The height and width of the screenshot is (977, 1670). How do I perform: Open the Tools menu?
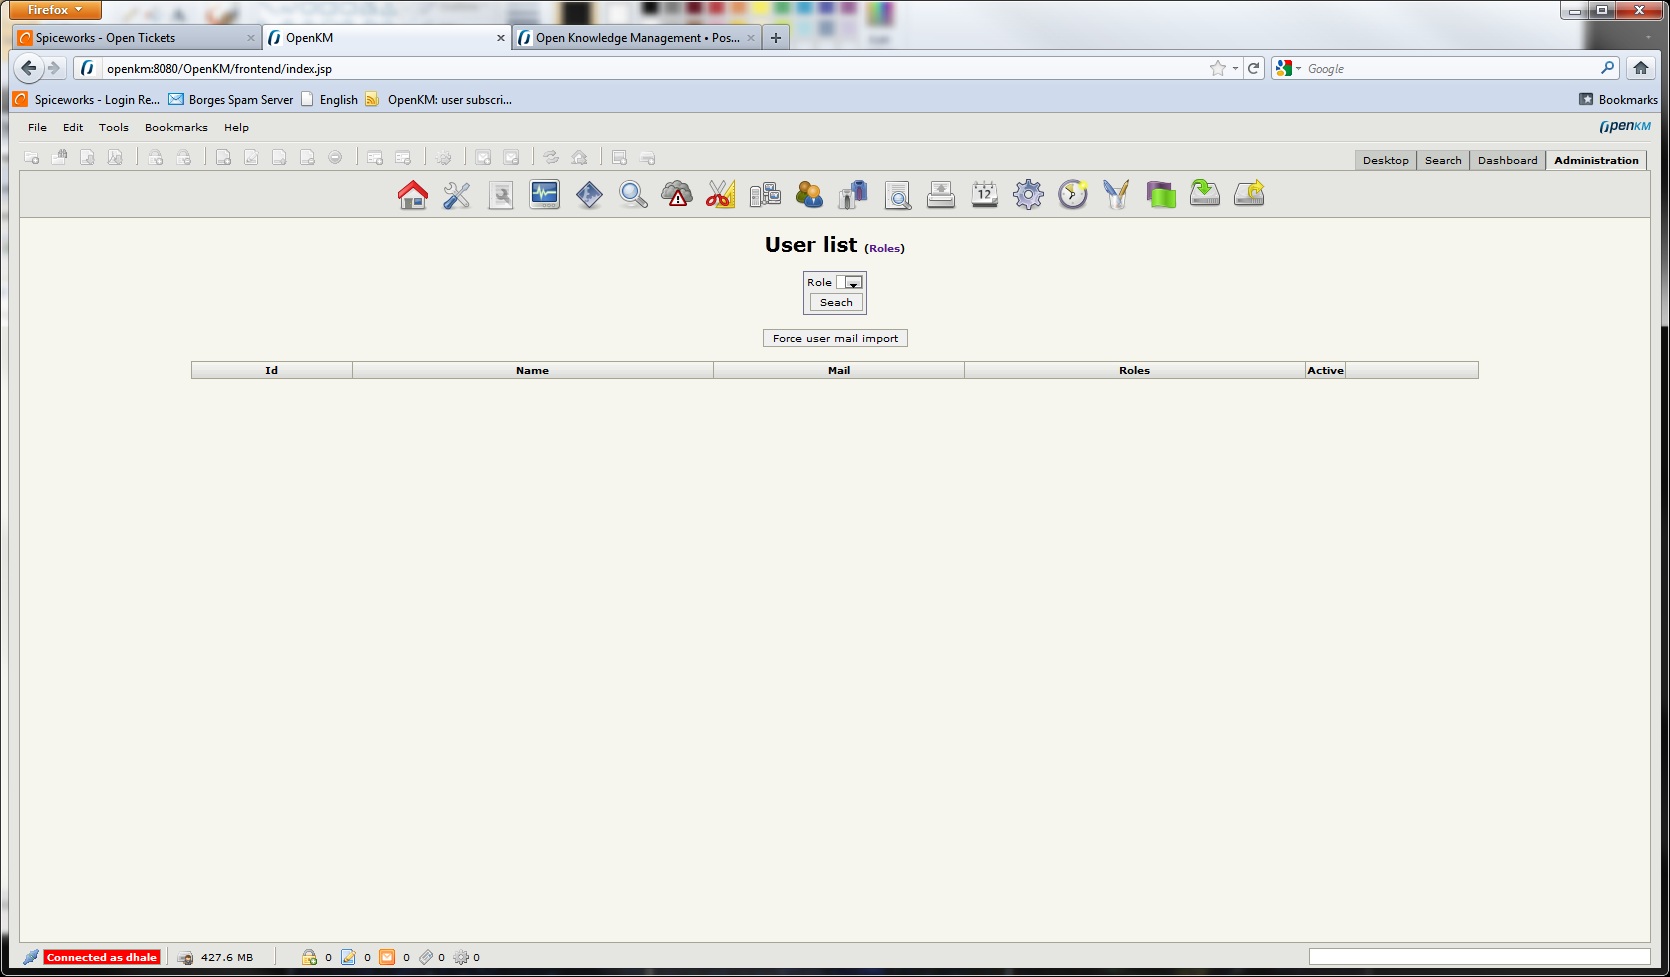pyautogui.click(x=114, y=128)
